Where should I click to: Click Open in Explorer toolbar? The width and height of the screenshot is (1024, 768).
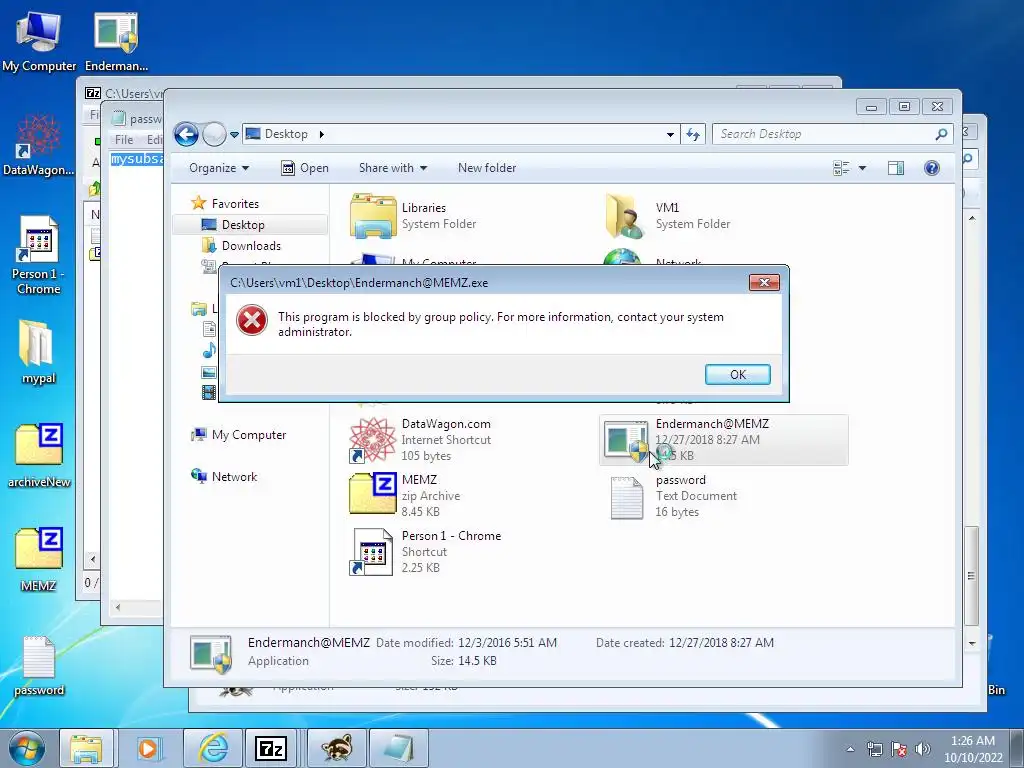305,168
